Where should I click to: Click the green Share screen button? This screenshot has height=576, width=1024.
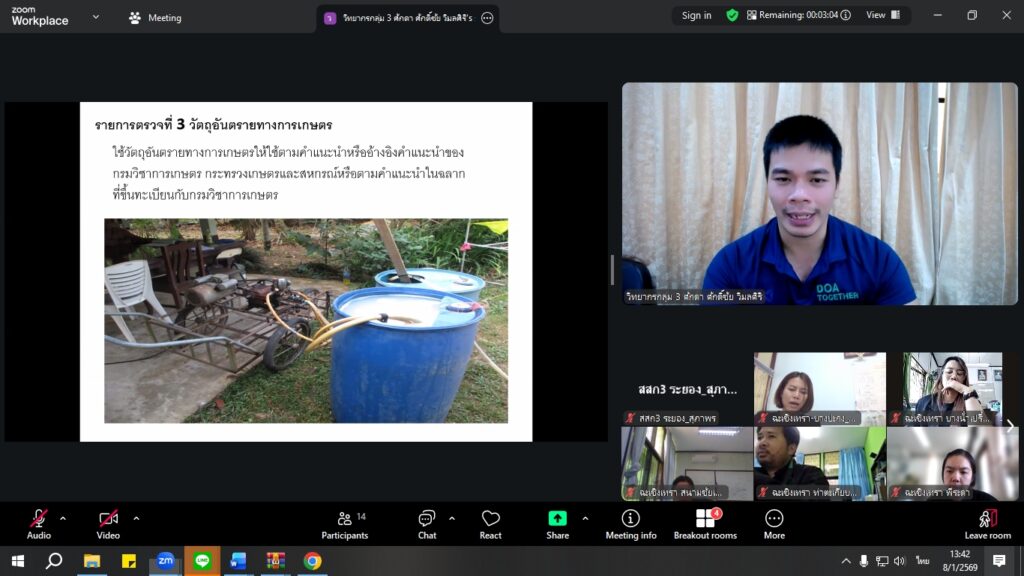tap(557, 524)
